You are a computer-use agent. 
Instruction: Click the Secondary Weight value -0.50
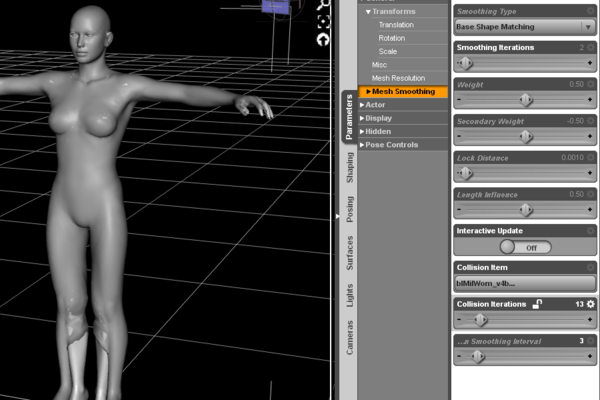[x=575, y=121]
